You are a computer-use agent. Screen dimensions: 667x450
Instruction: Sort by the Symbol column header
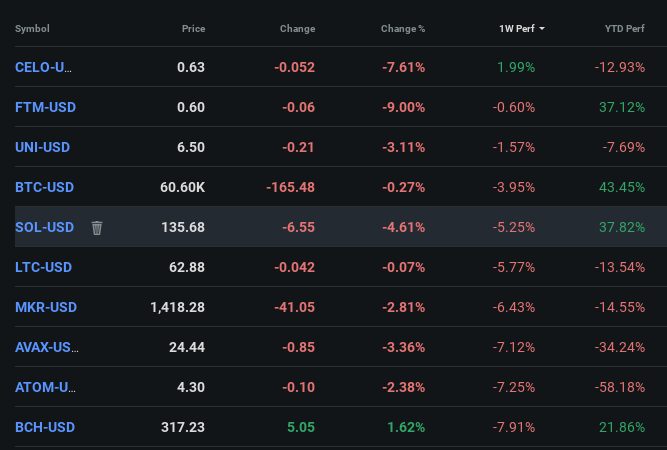32,28
